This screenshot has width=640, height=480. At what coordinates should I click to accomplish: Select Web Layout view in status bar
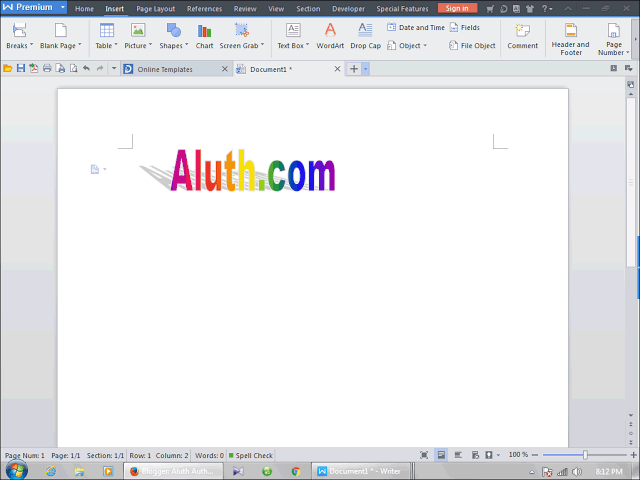475,455
